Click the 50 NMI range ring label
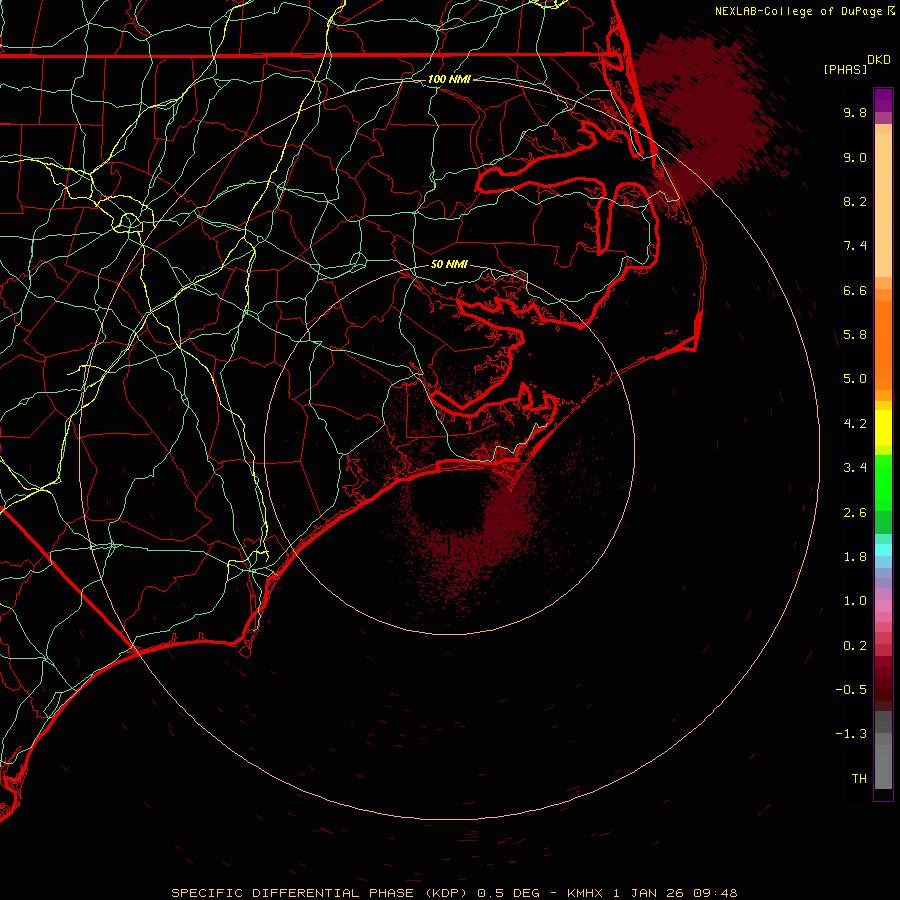Screen dimensions: 900x900 tap(449, 264)
